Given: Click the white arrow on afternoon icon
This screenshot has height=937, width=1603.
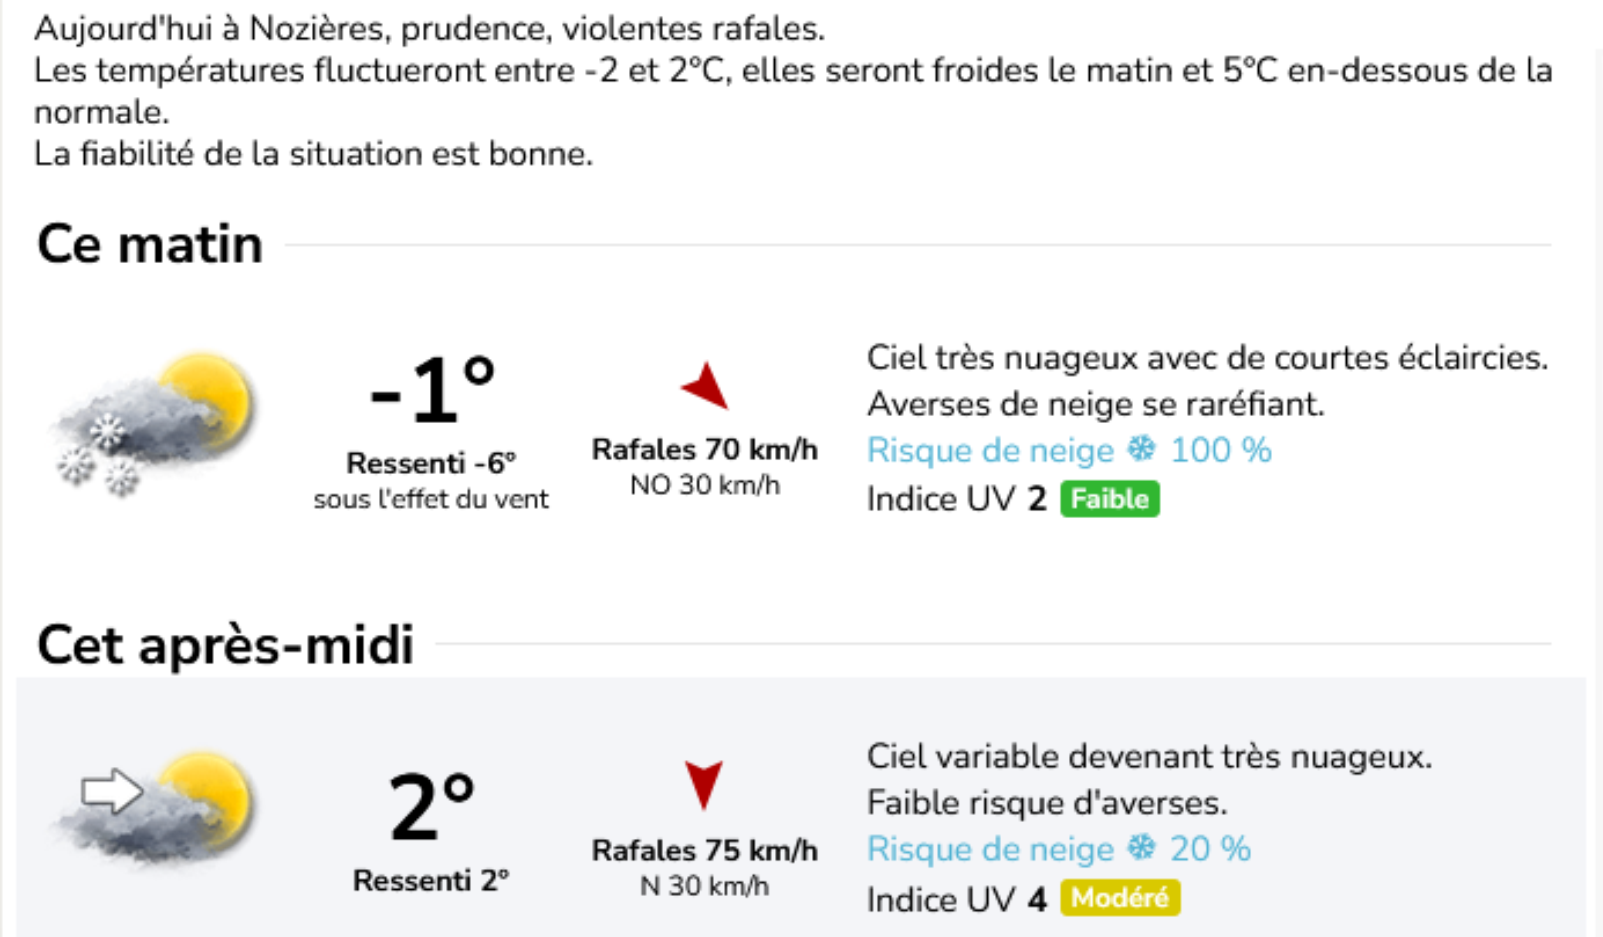Looking at the screenshot, I should pyautogui.click(x=111, y=791).
